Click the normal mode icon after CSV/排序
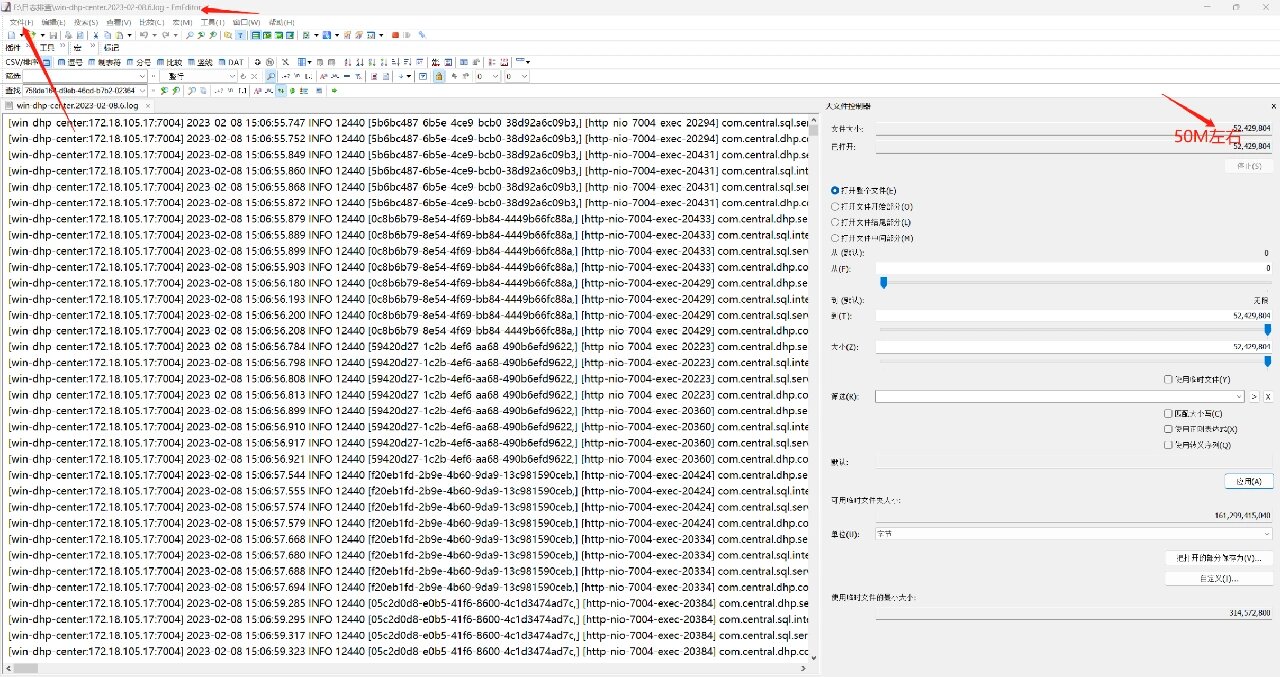The image size is (1280, 677). point(47,63)
